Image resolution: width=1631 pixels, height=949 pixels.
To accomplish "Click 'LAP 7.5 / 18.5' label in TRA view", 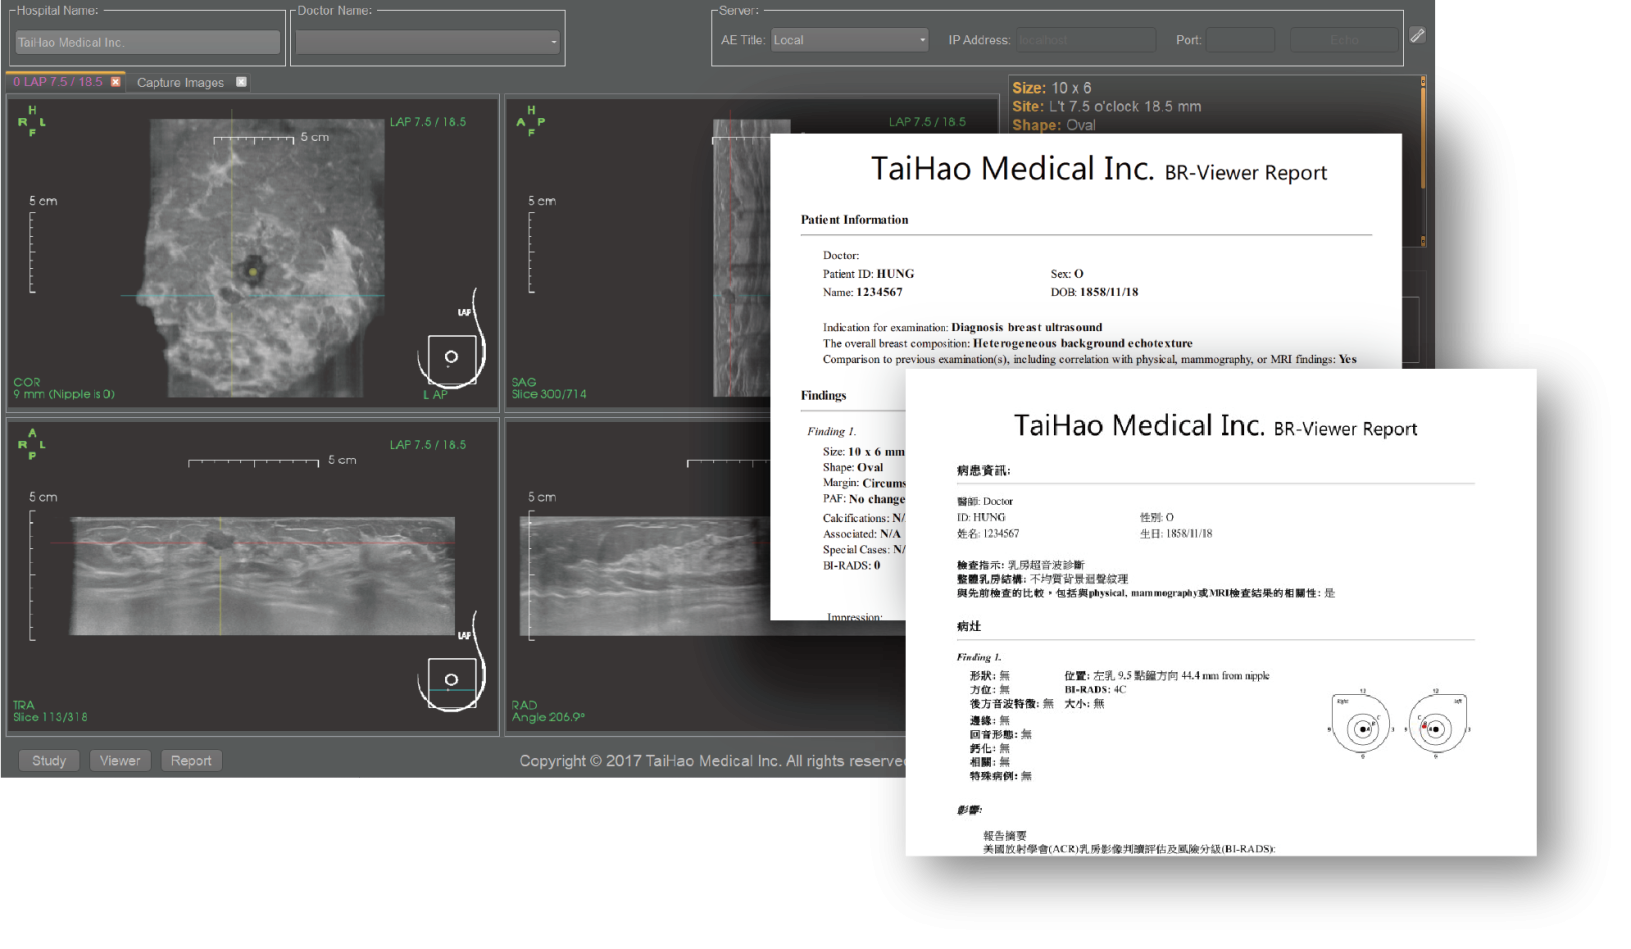I will [x=428, y=445].
